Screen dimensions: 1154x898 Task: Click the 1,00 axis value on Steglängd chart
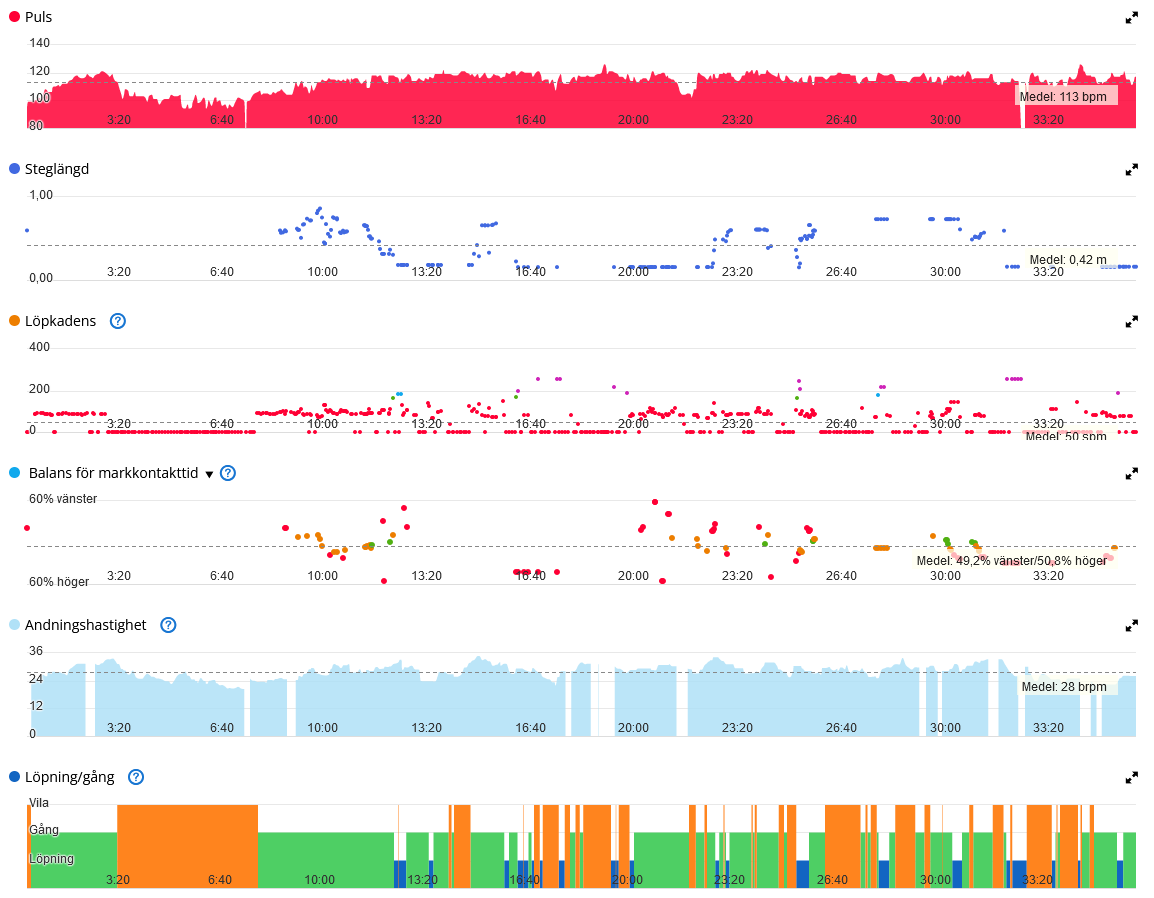pyautogui.click(x=40, y=195)
